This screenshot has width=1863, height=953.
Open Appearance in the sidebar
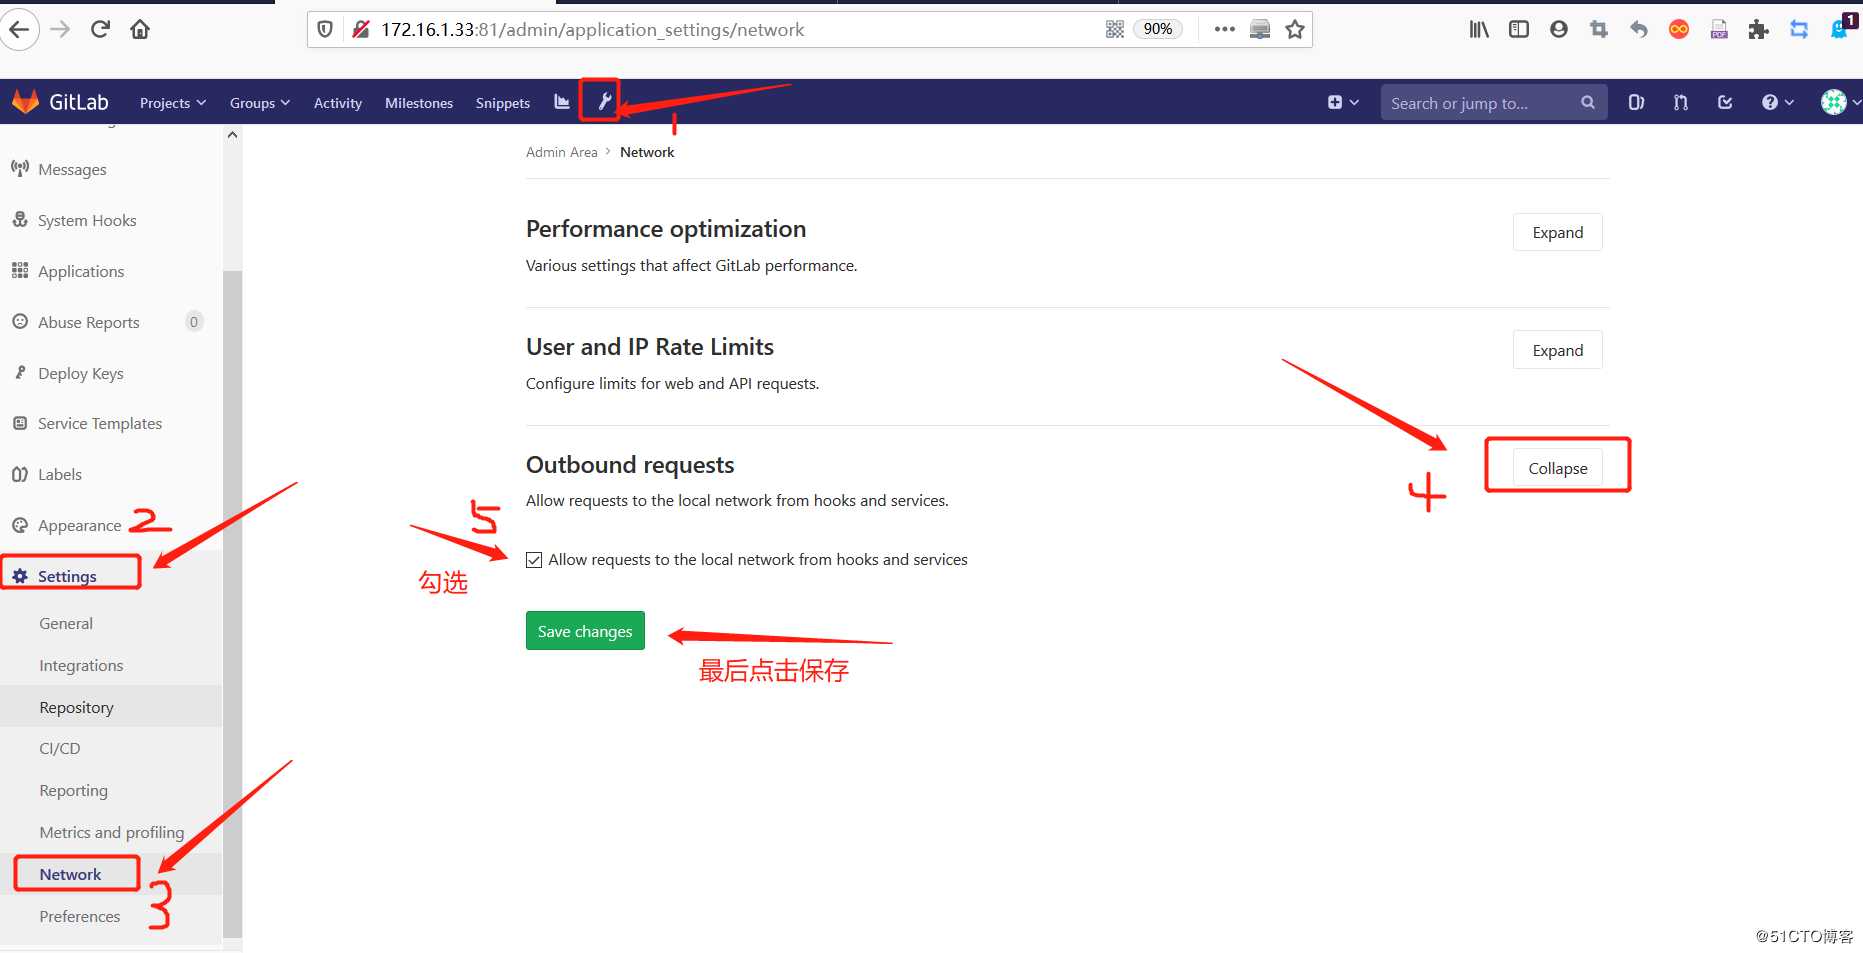point(79,525)
